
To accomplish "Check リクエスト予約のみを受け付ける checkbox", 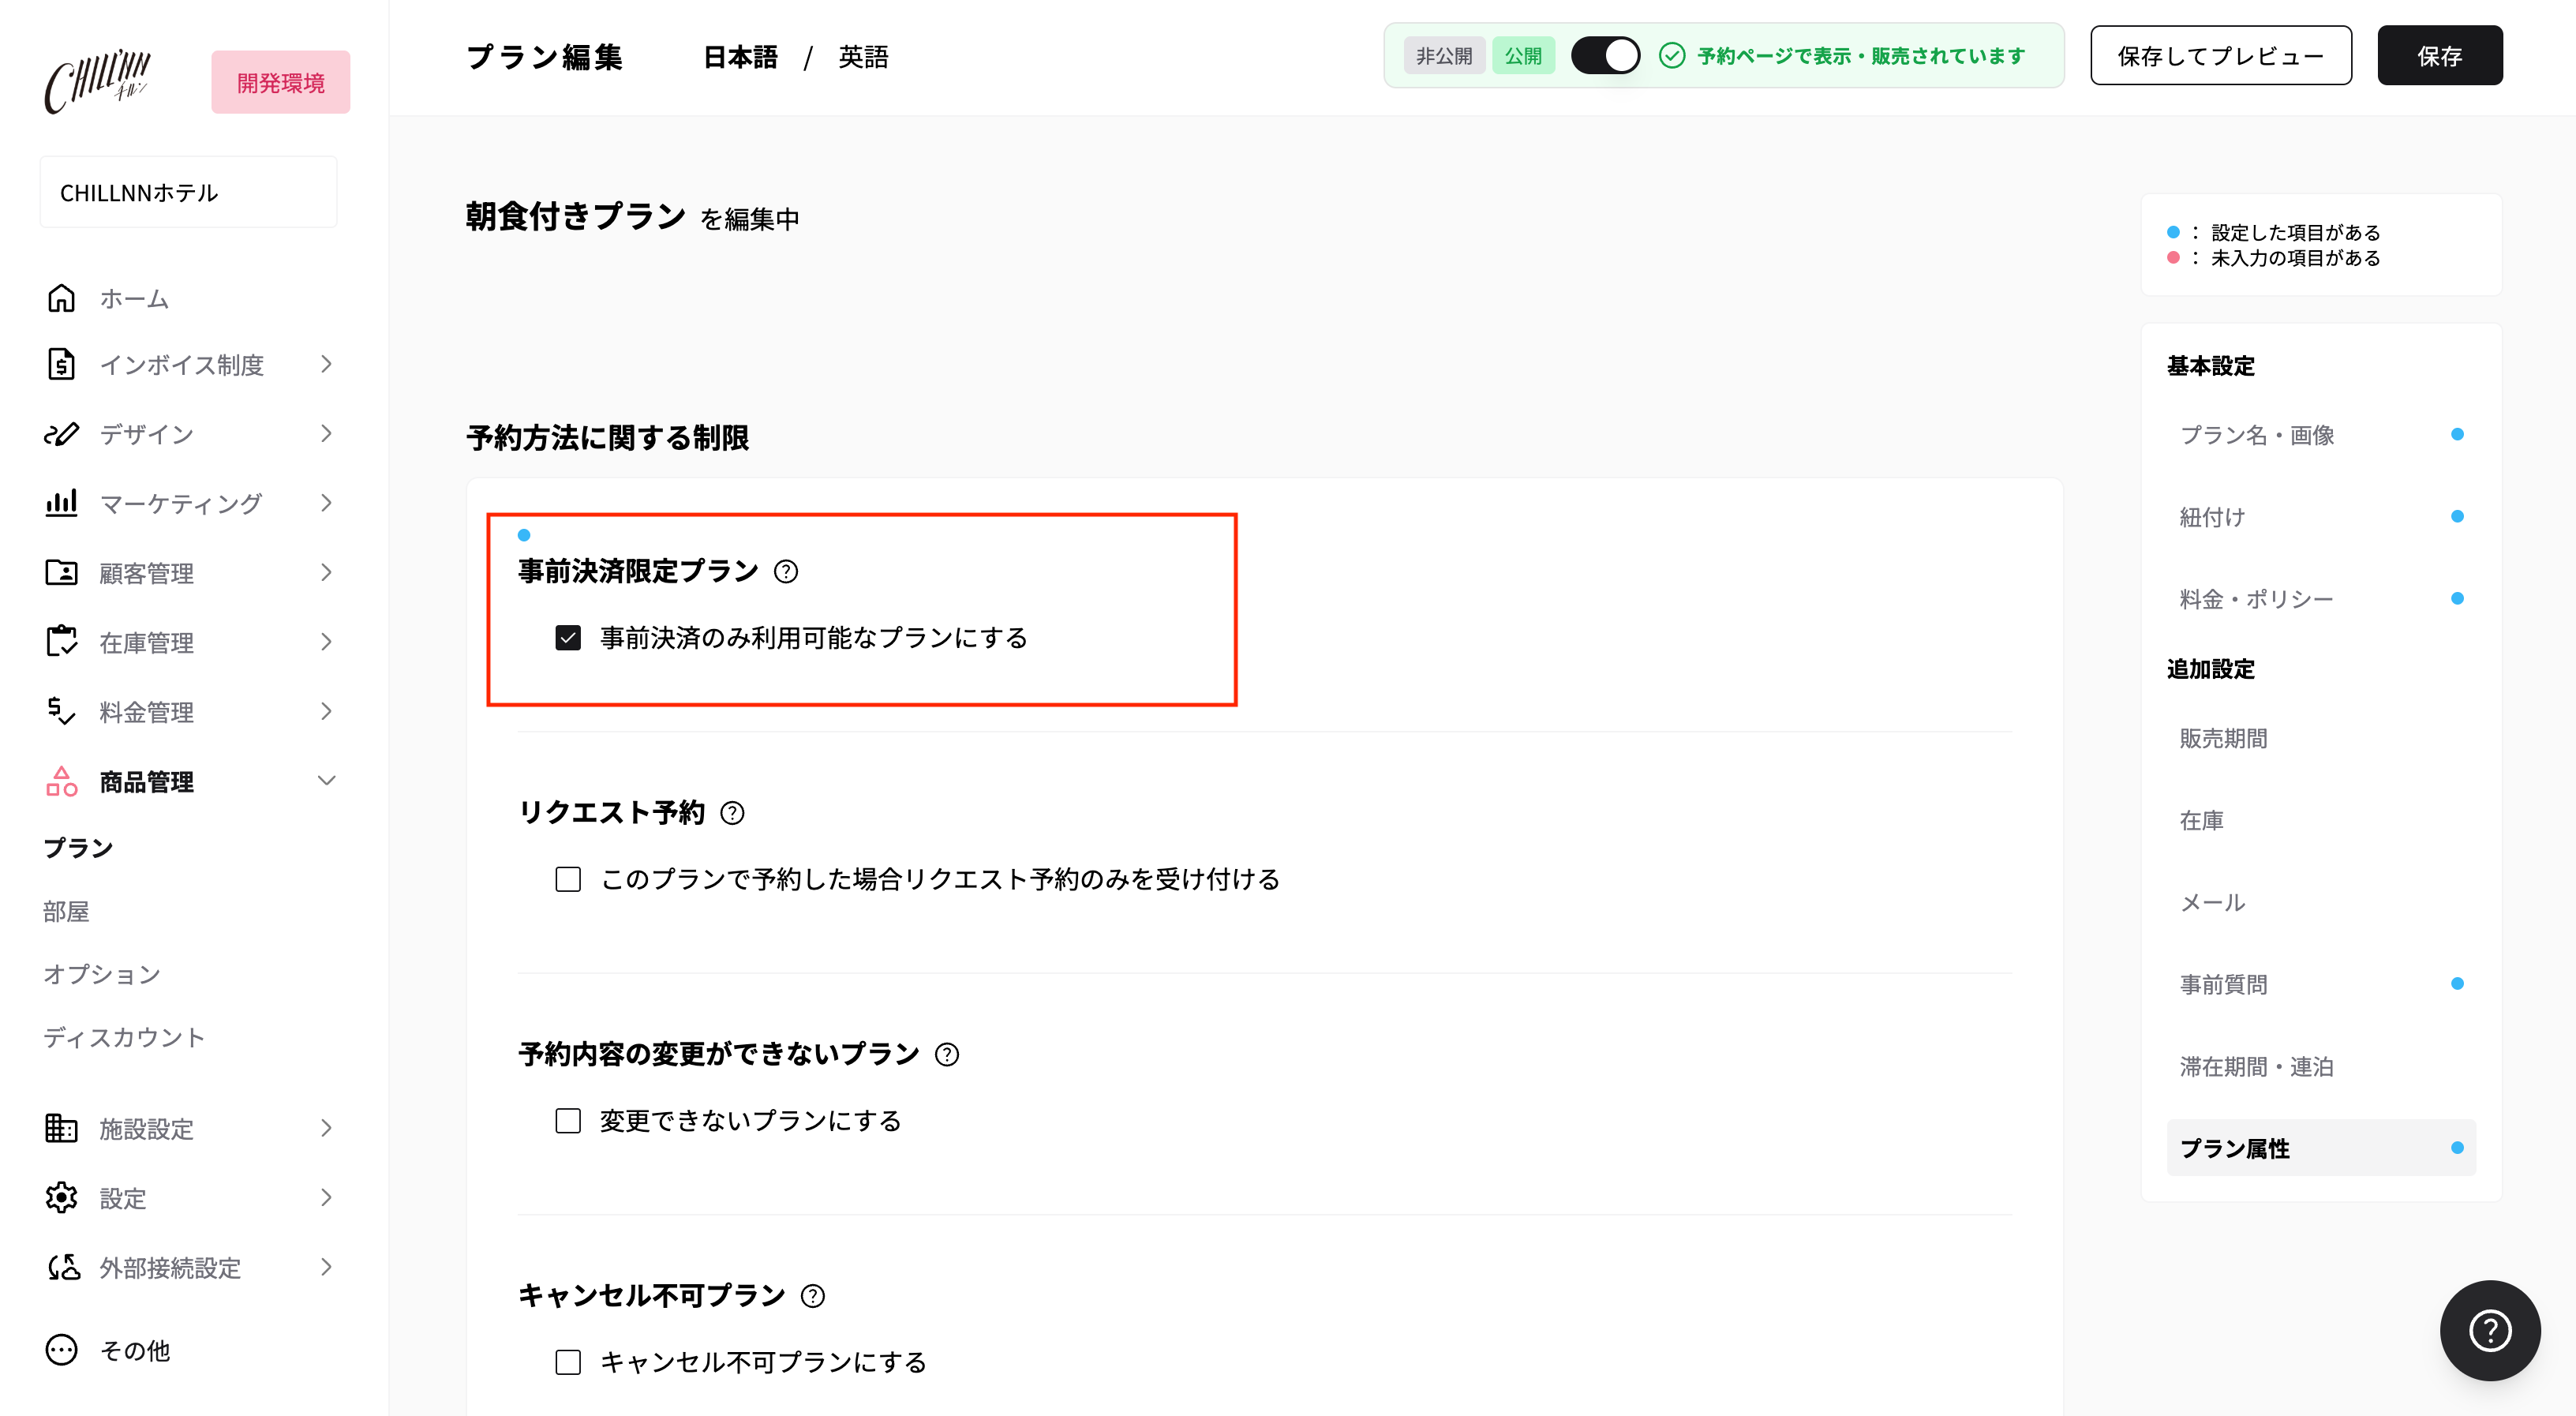I will [x=568, y=879].
